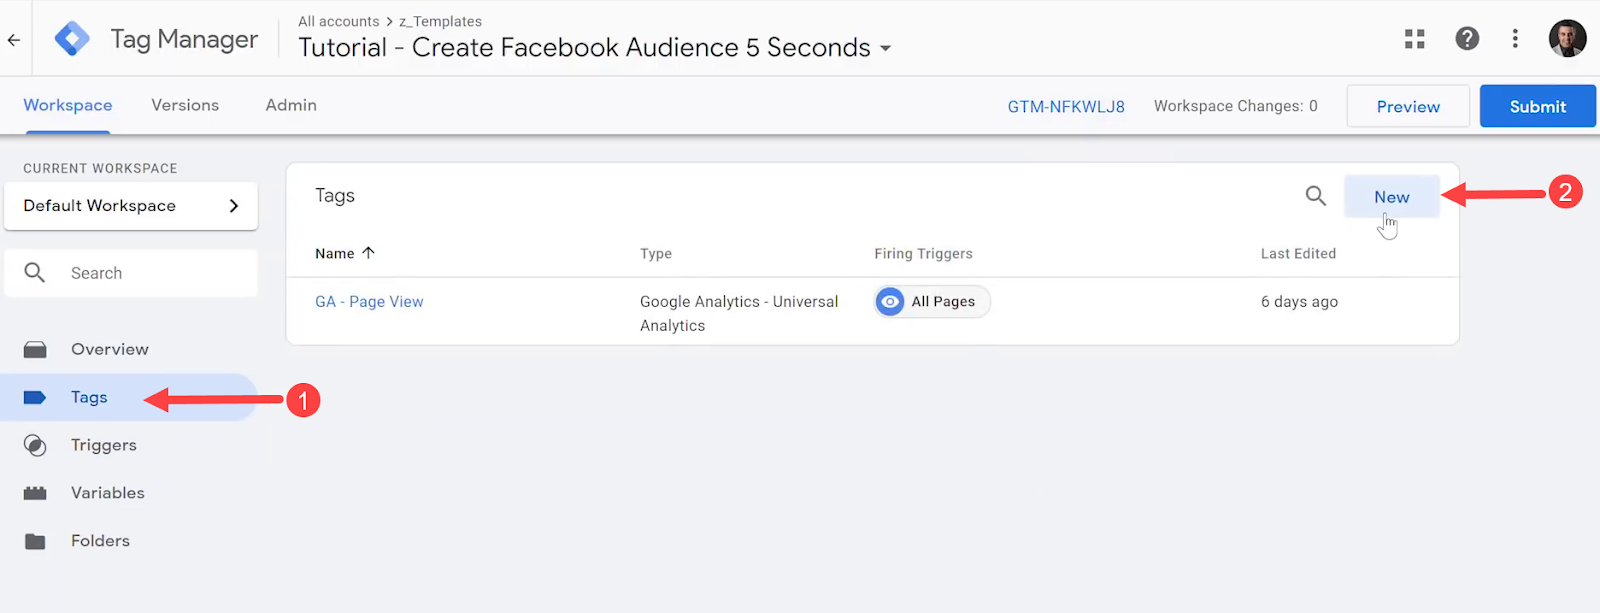Click the All Pages eye trigger icon

click(890, 301)
